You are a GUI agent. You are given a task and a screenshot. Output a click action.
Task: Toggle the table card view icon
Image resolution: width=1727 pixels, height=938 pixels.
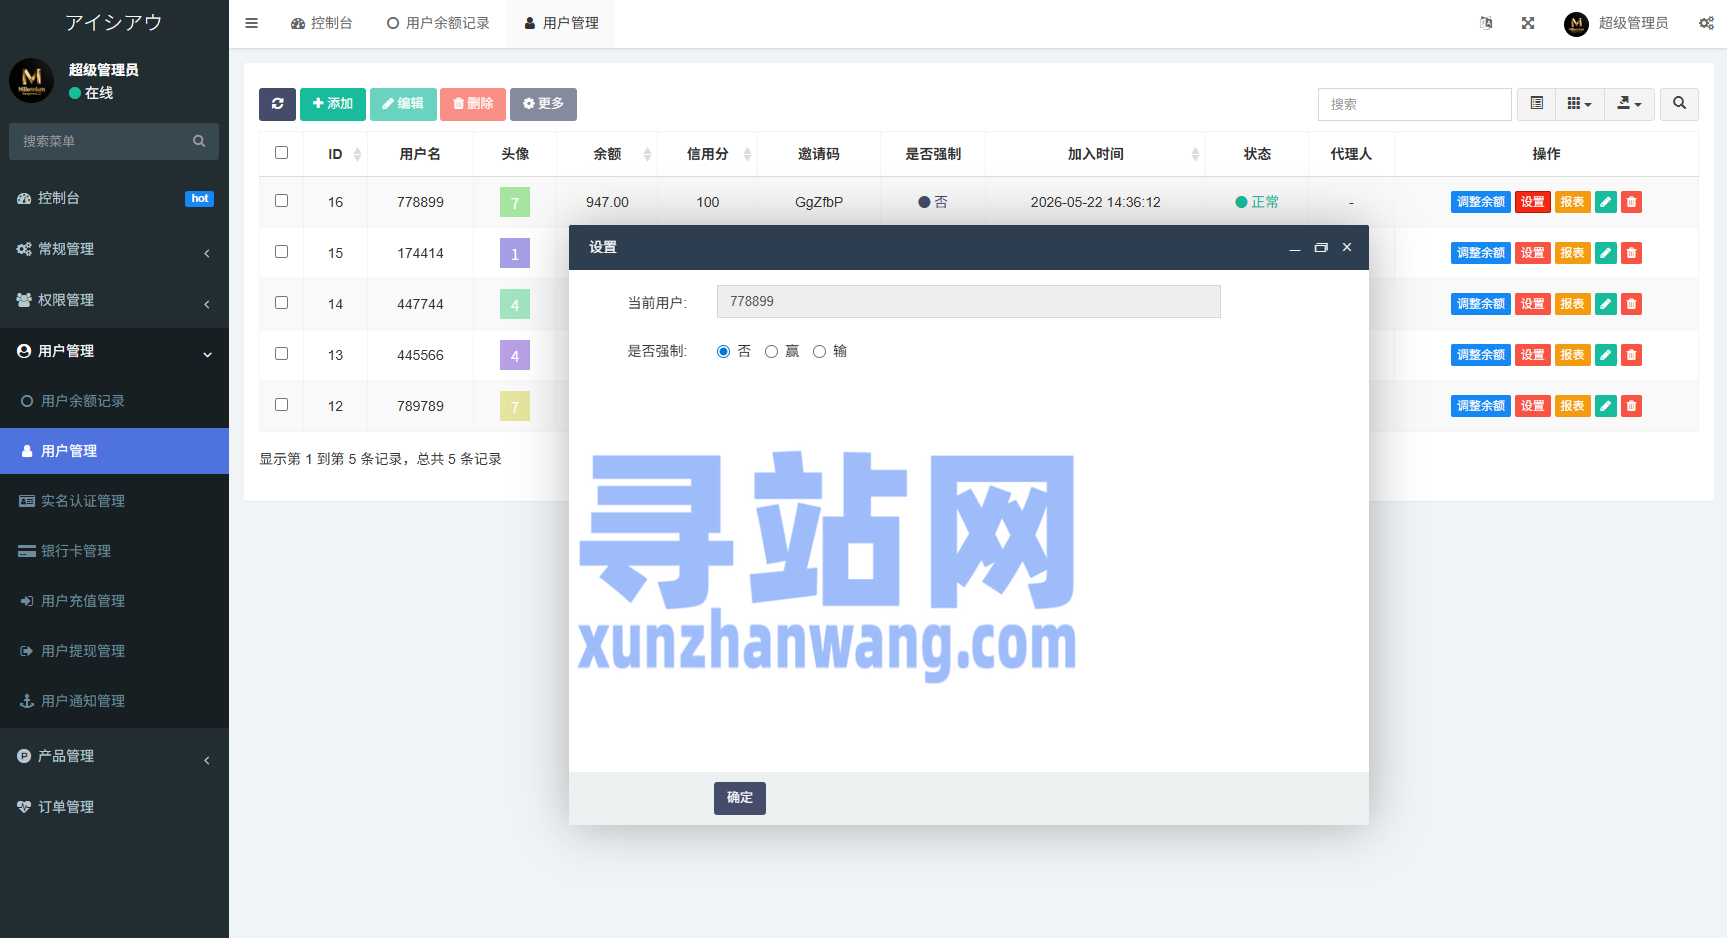click(1537, 104)
